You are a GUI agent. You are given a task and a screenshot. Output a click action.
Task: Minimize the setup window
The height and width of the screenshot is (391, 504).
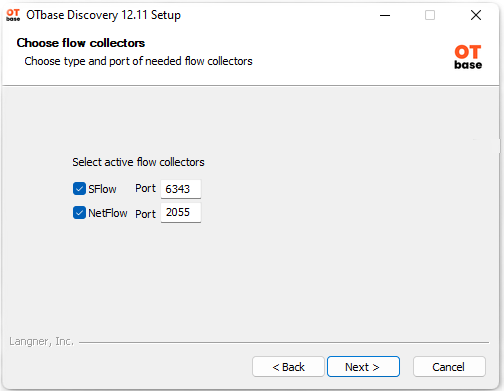click(385, 15)
